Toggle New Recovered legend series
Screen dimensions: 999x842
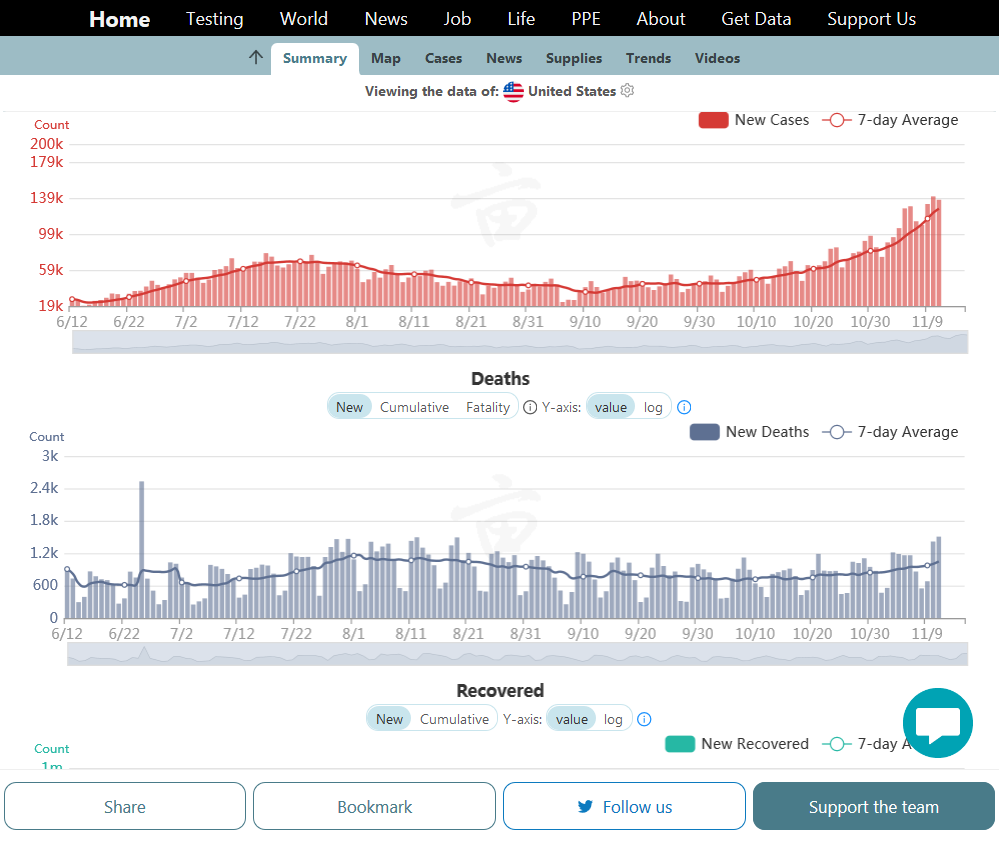click(x=736, y=744)
